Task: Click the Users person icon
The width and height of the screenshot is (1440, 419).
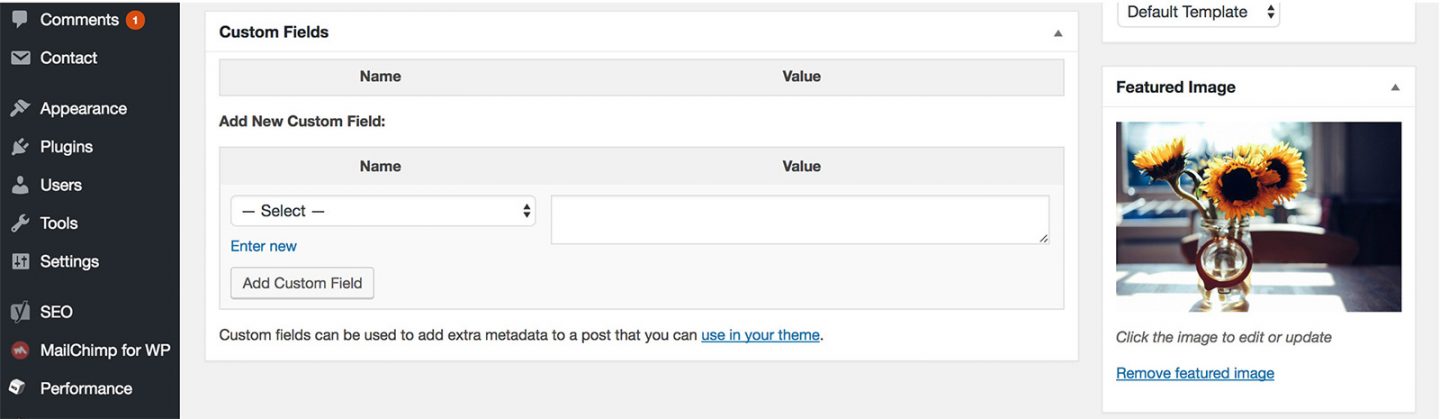Action: pyautogui.click(x=20, y=185)
